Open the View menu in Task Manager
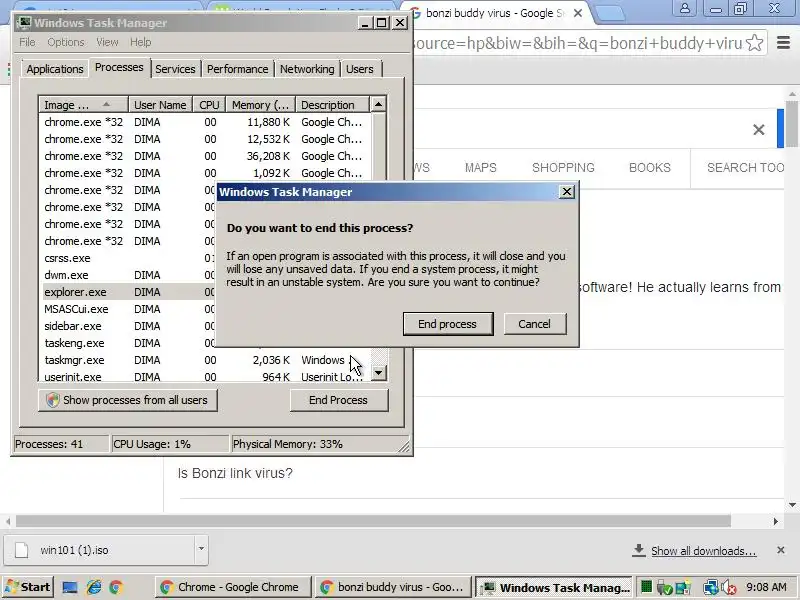 click(x=107, y=42)
